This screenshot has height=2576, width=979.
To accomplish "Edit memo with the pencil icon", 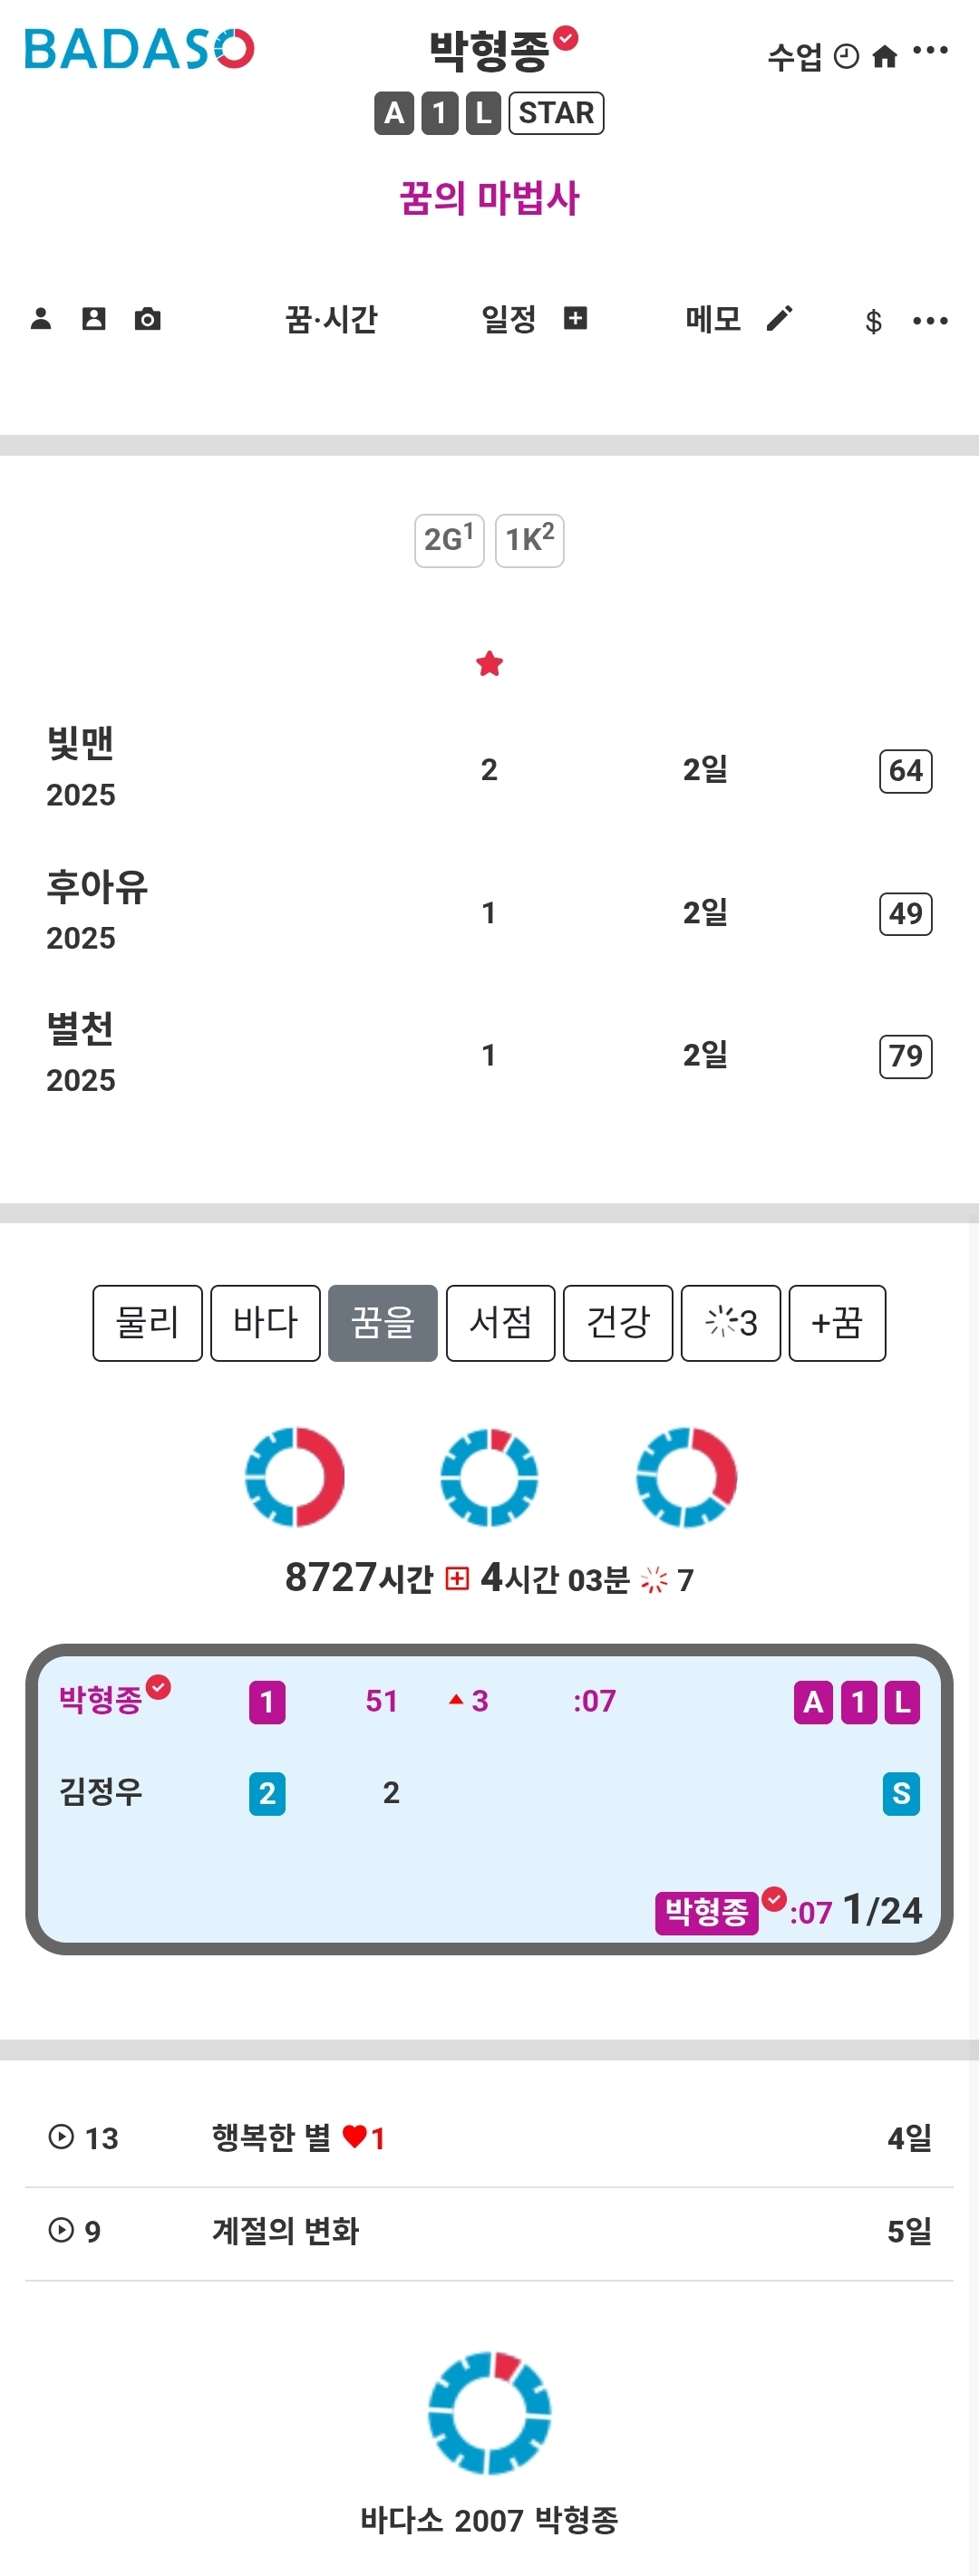I will pos(779,319).
